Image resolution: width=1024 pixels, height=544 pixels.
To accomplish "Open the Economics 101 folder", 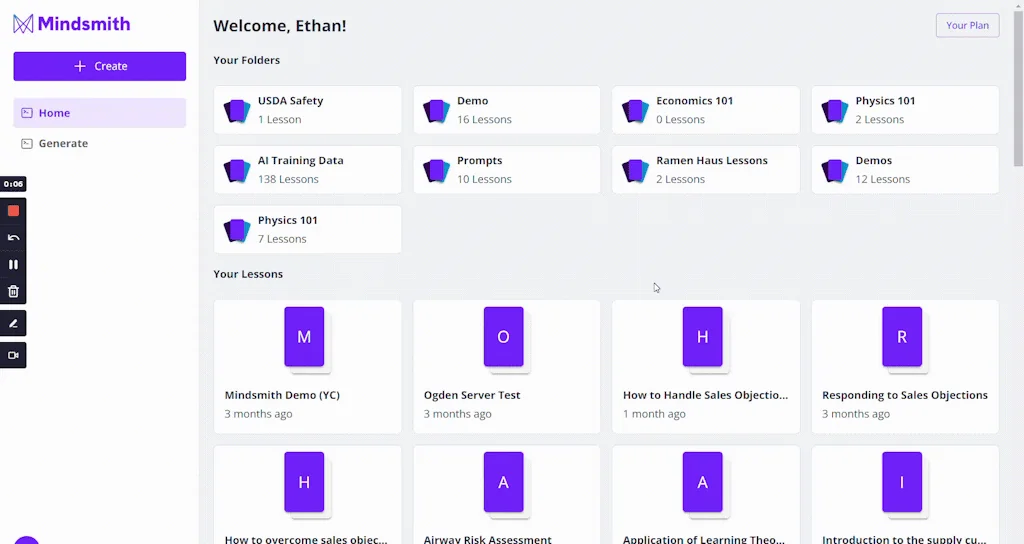I will click(705, 110).
